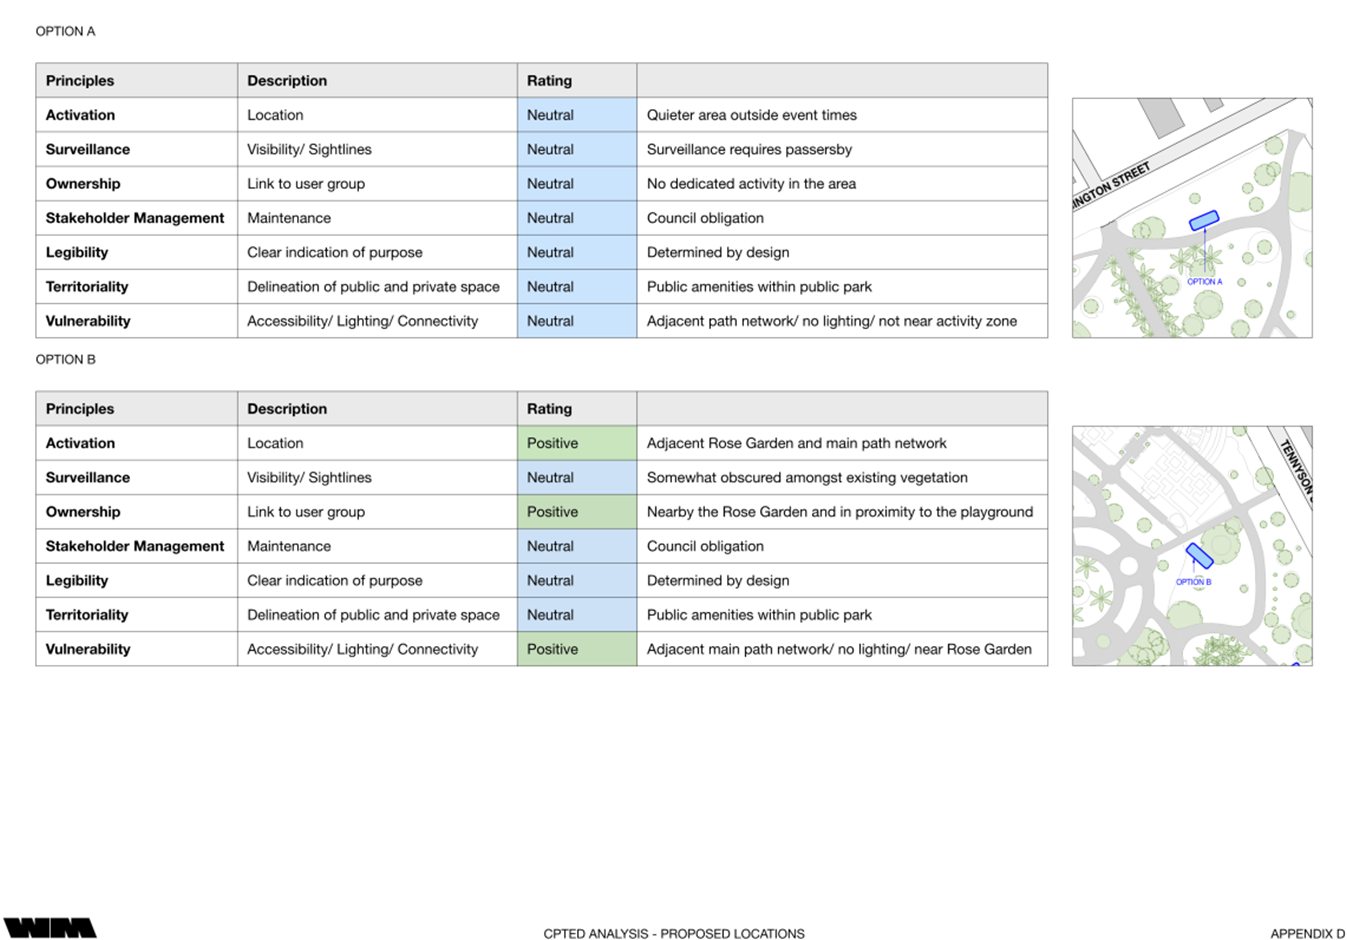Click 'Quieter area outside event times' text
Screen dimensions: 1347x940
point(751,115)
